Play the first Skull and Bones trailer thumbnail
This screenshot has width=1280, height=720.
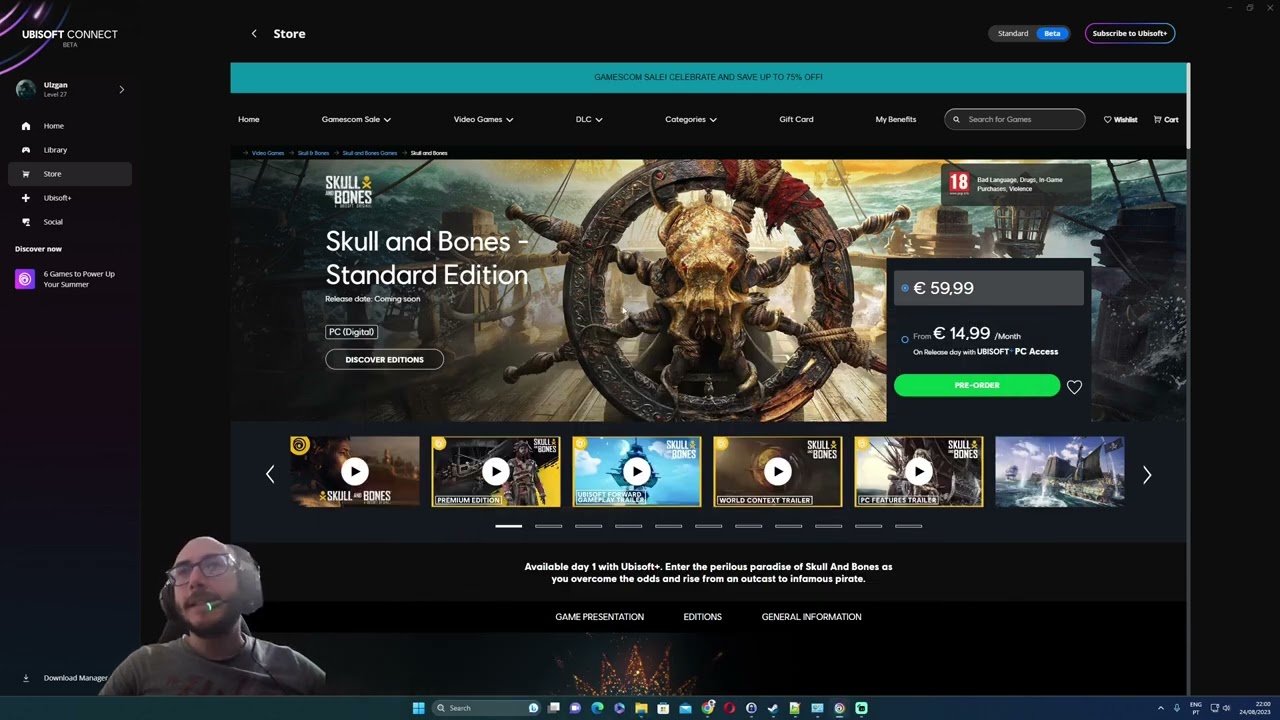354,471
